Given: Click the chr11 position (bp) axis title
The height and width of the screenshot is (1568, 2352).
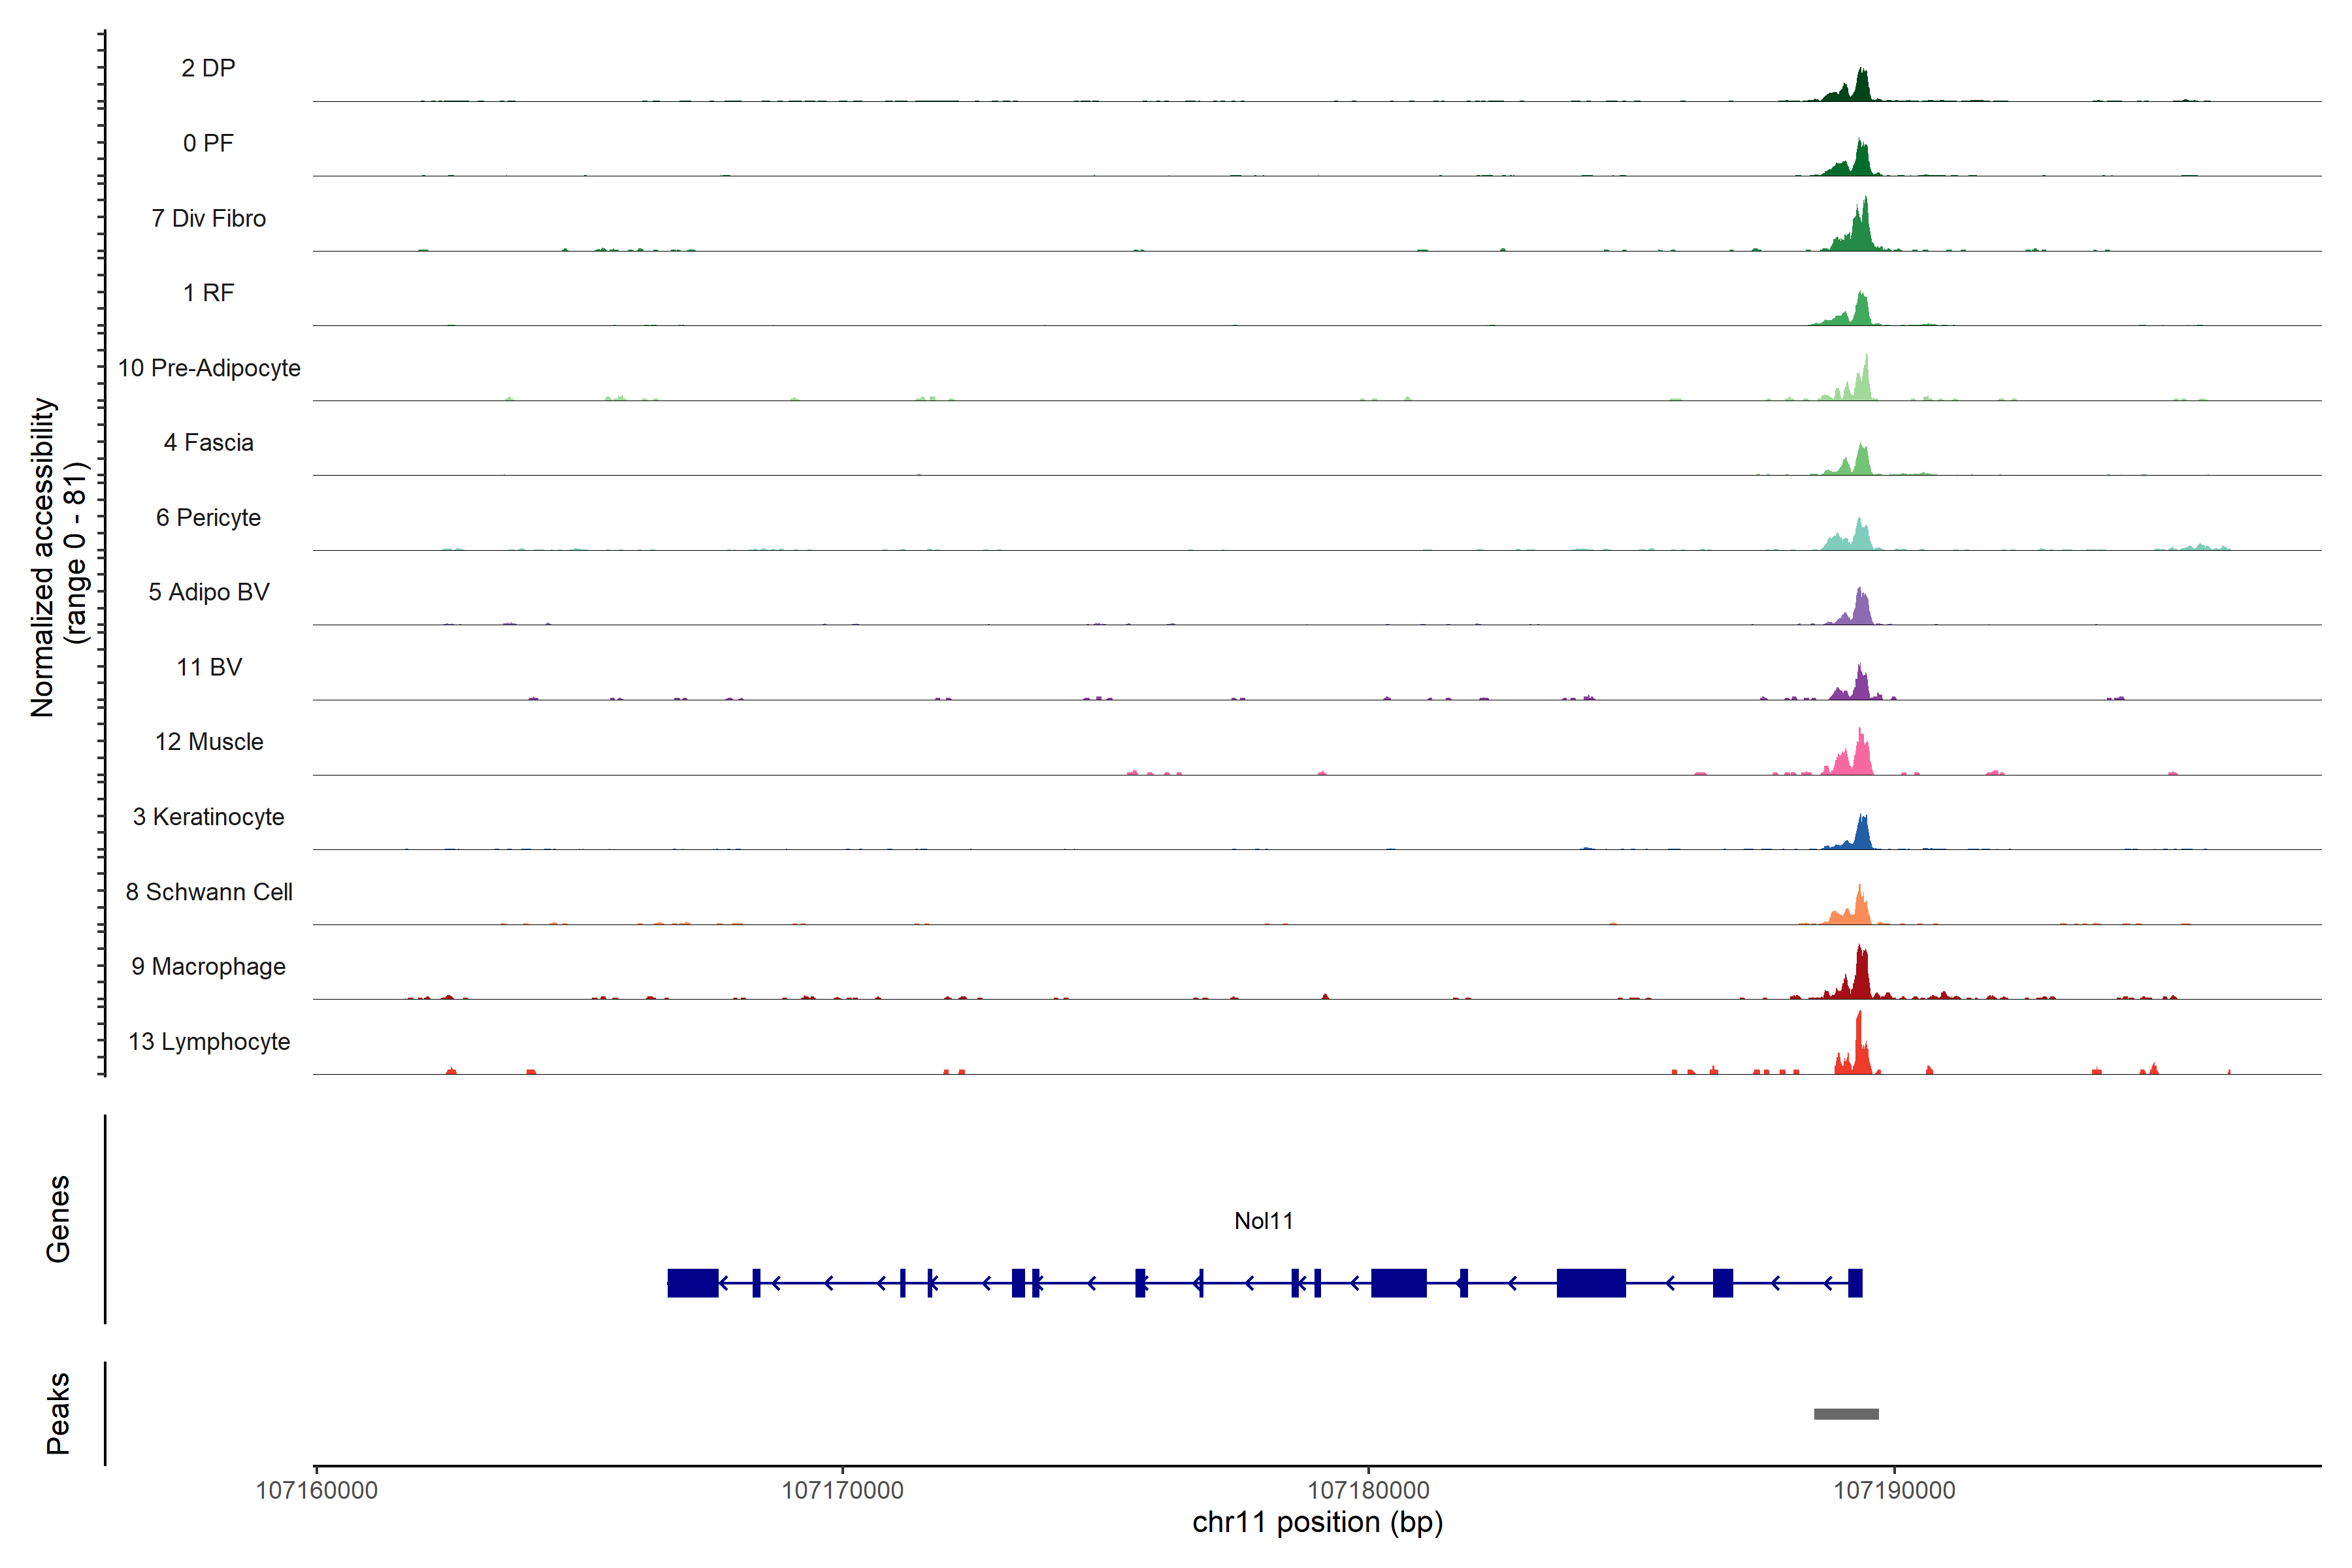Looking at the screenshot, I should coord(1317,1523).
